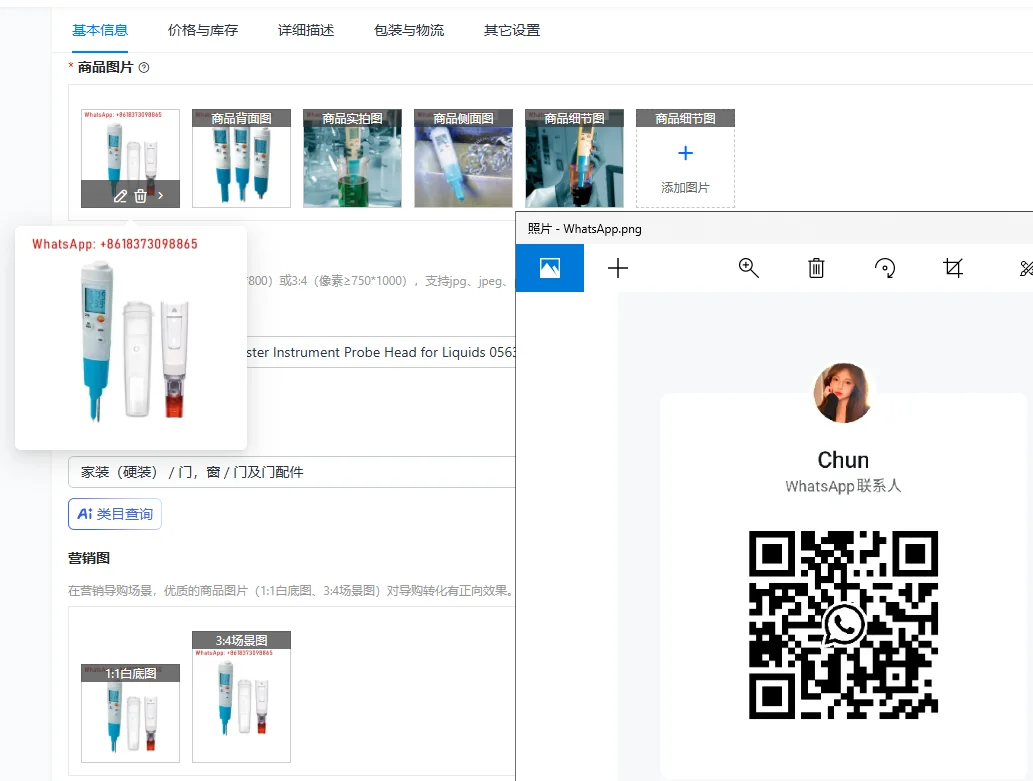
Task: Switch to the 价格与库存 tab
Action: [x=203, y=30]
